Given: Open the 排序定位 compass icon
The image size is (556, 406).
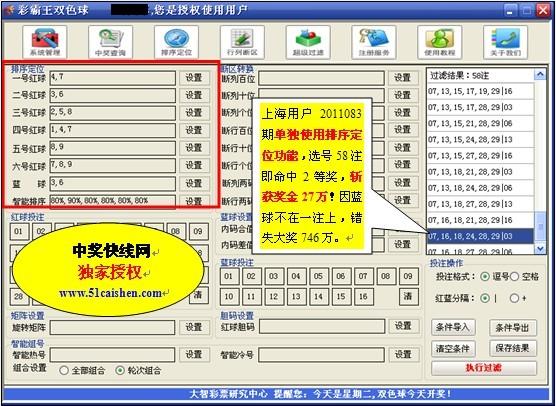Looking at the screenshot, I should [176, 41].
